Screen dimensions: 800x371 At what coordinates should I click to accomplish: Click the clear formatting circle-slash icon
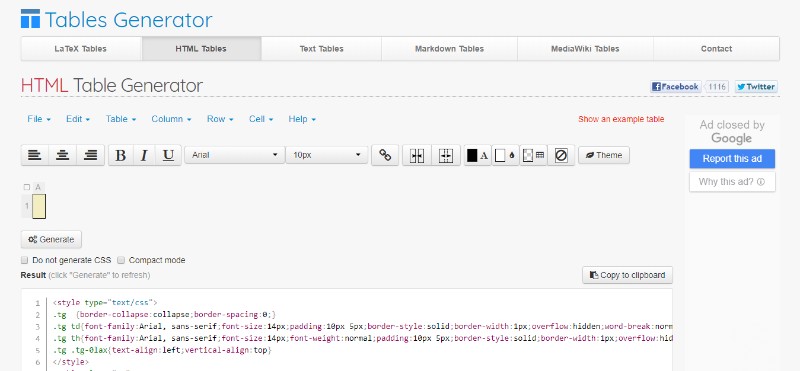[561, 155]
